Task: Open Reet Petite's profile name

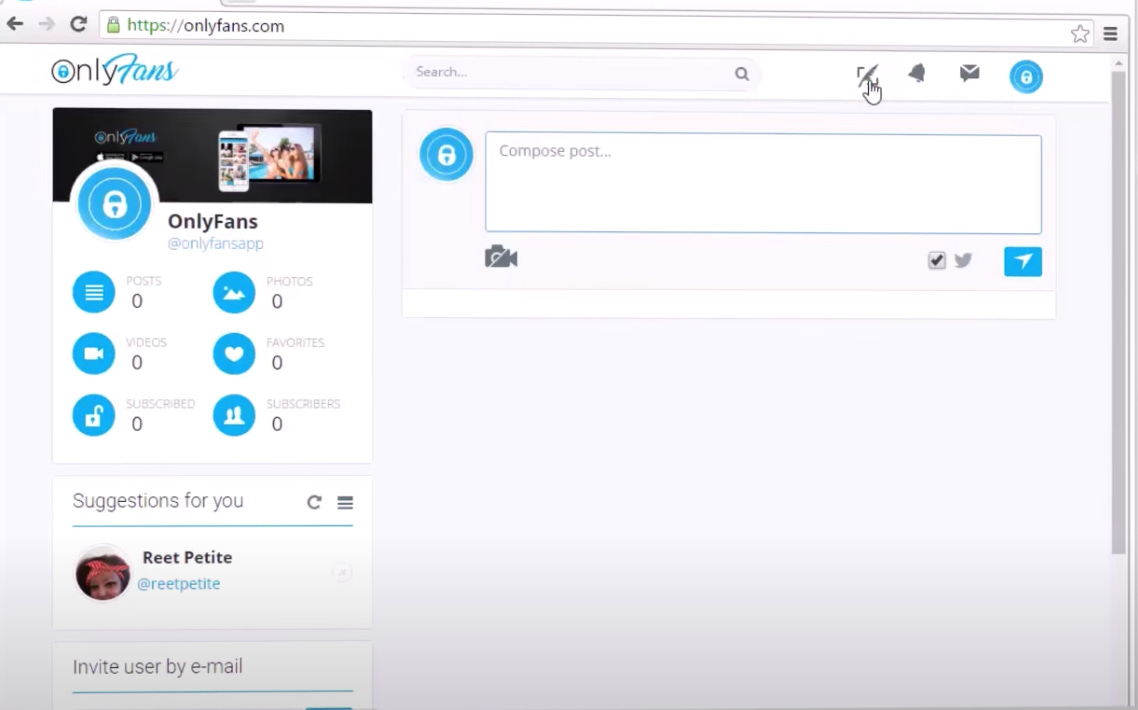Action: point(187,558)
